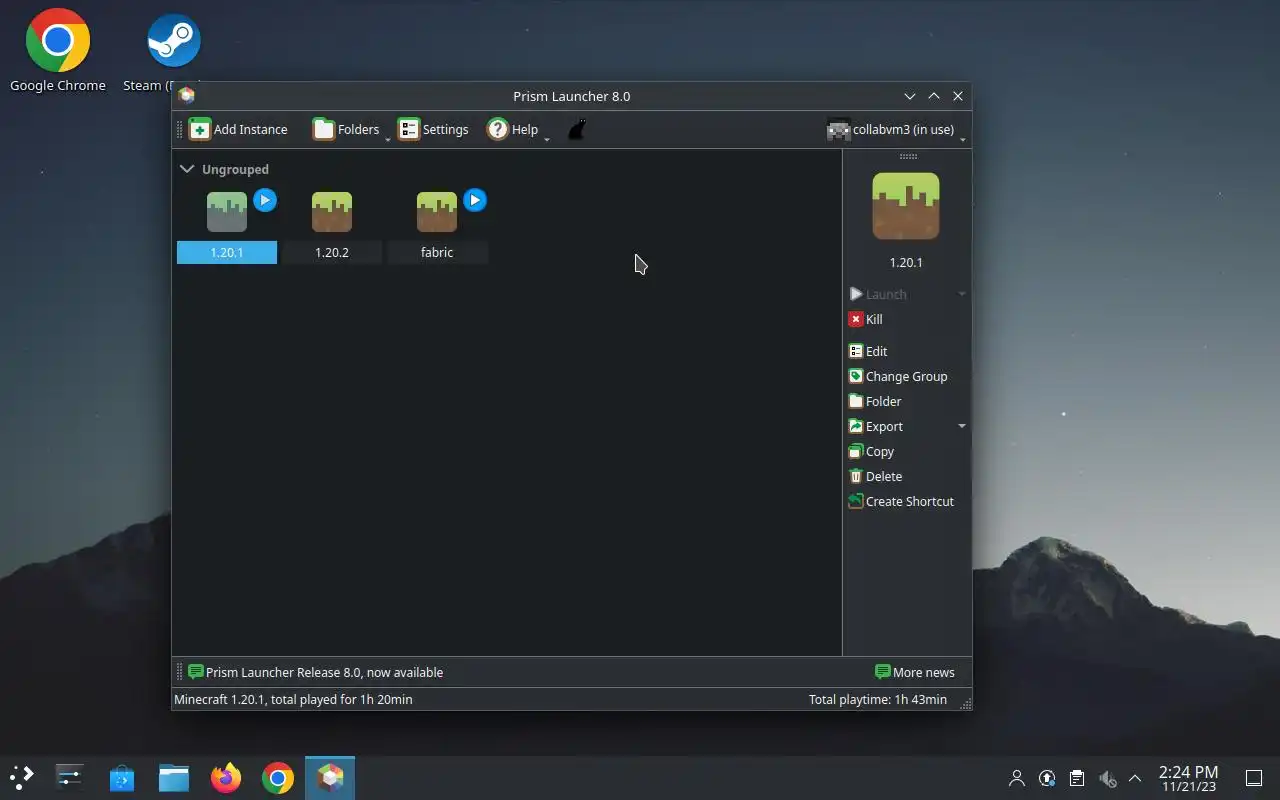
Task: Select the 1.20.2 instance icon
Action: click(332, 212)
